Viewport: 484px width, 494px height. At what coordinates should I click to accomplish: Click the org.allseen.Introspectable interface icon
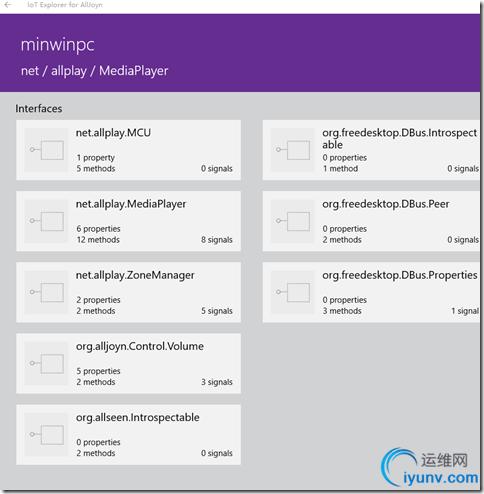[x=46, y=435]
